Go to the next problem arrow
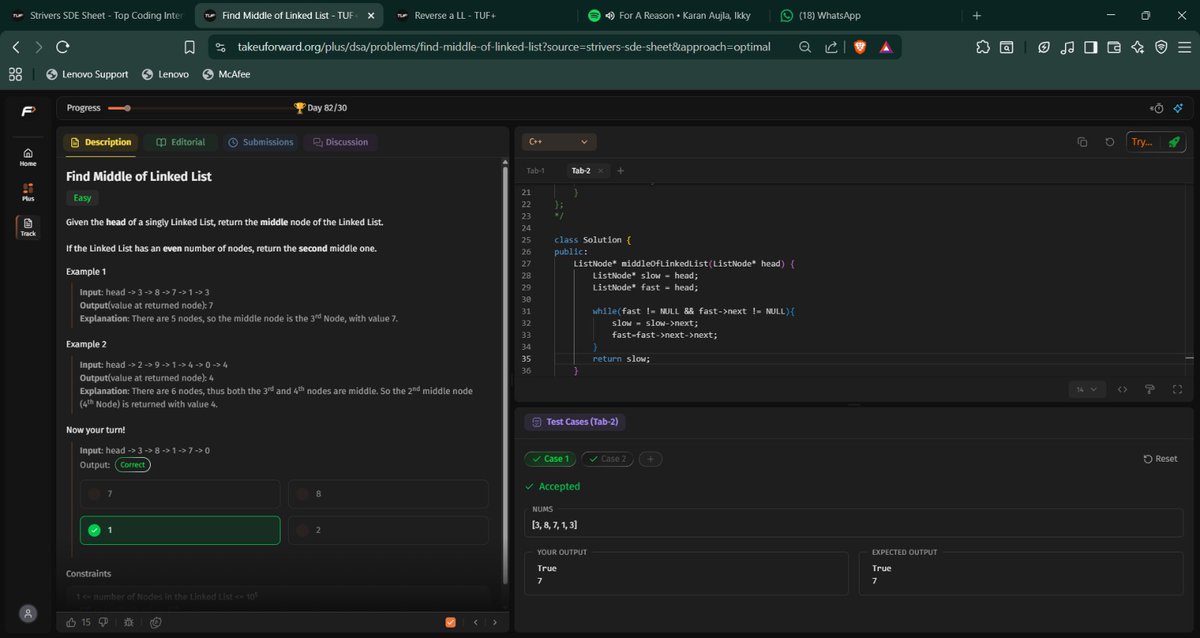This screenshot has height=638, width=1200. tap(494, 622)
